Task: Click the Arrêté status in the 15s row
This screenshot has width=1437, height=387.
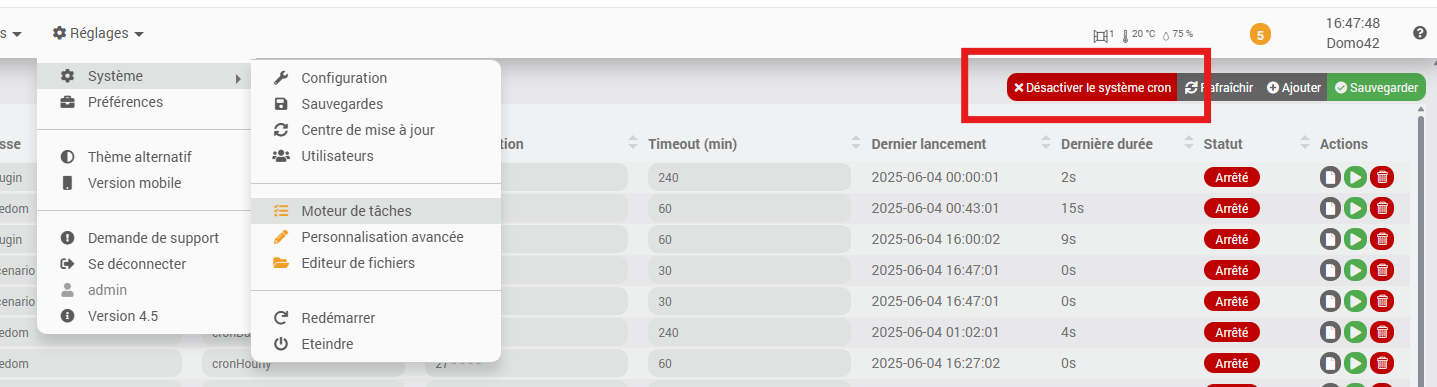Action: coord(1232,209)
